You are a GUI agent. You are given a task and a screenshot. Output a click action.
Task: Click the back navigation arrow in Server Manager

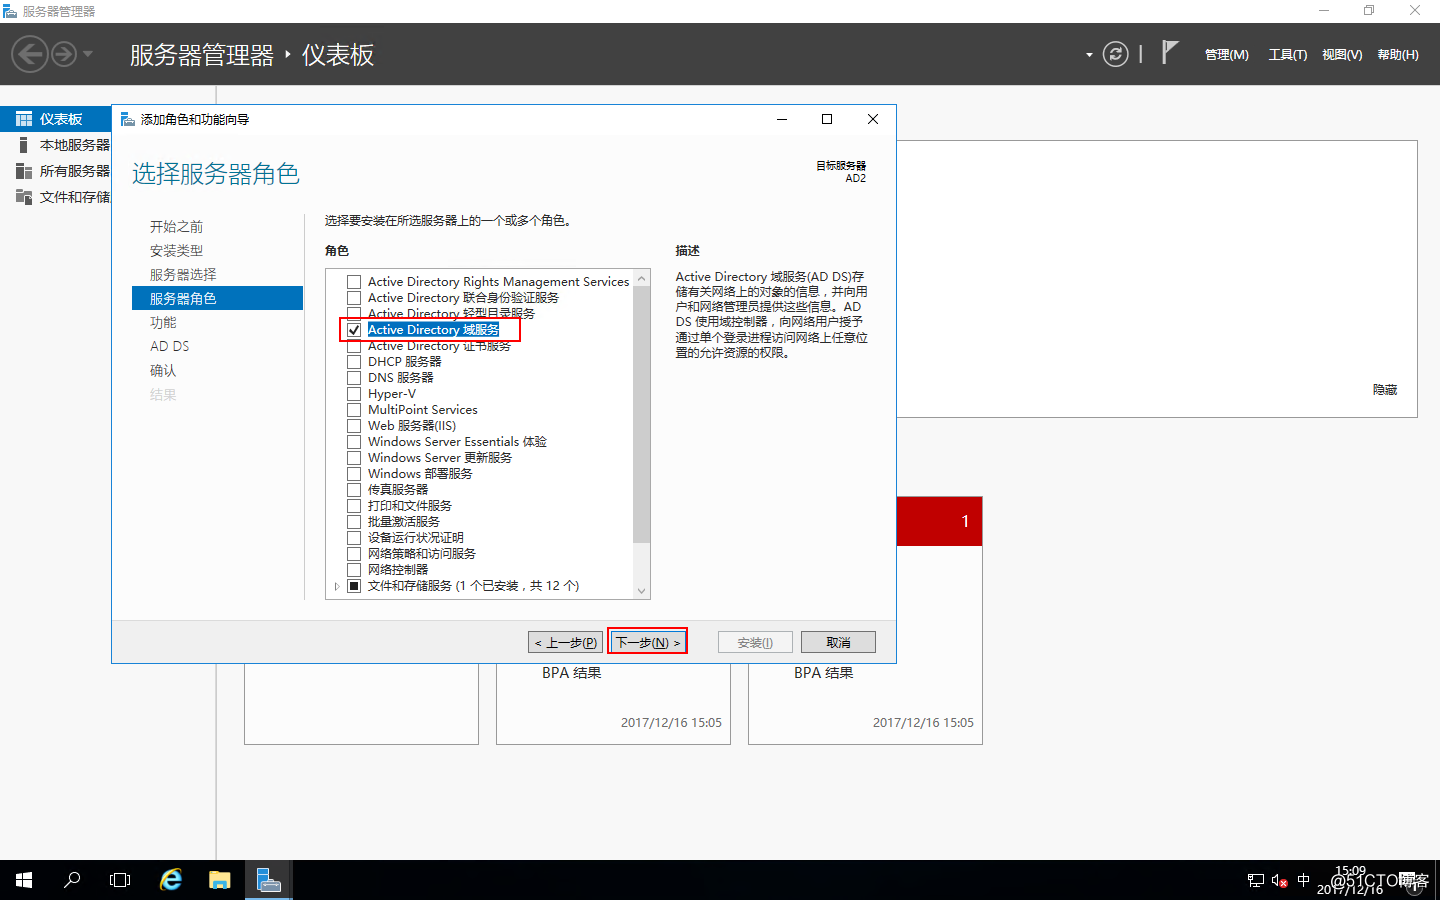pos(30,54)
